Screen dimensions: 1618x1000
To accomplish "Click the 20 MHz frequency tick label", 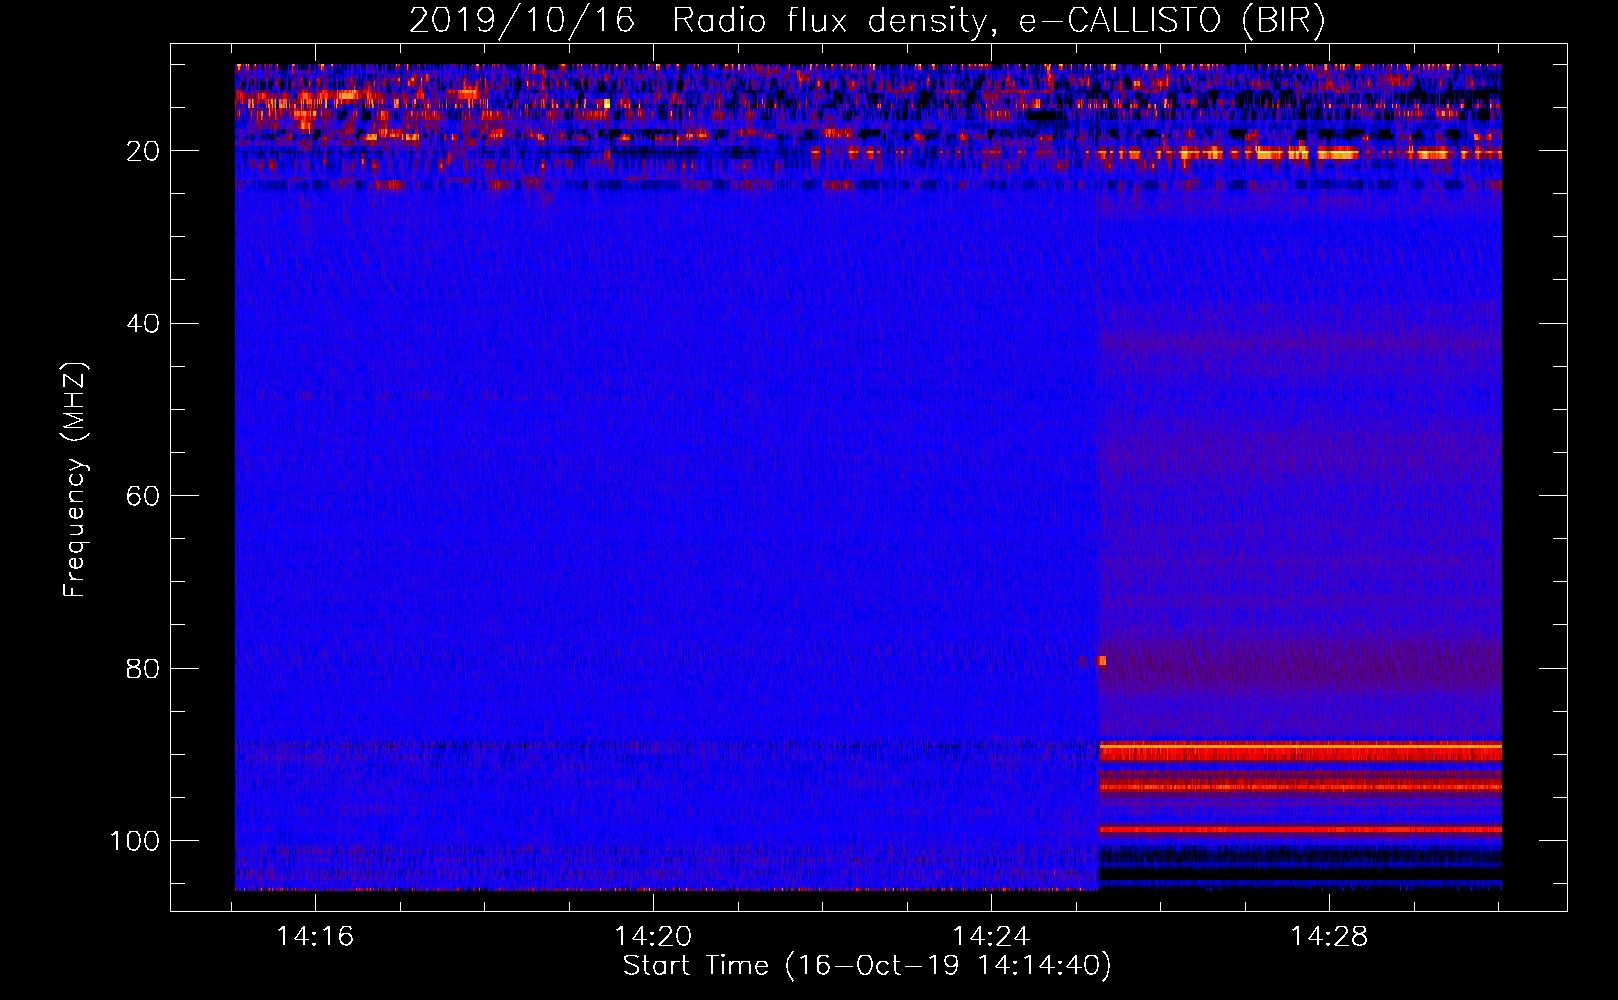I will pos(144,151).
